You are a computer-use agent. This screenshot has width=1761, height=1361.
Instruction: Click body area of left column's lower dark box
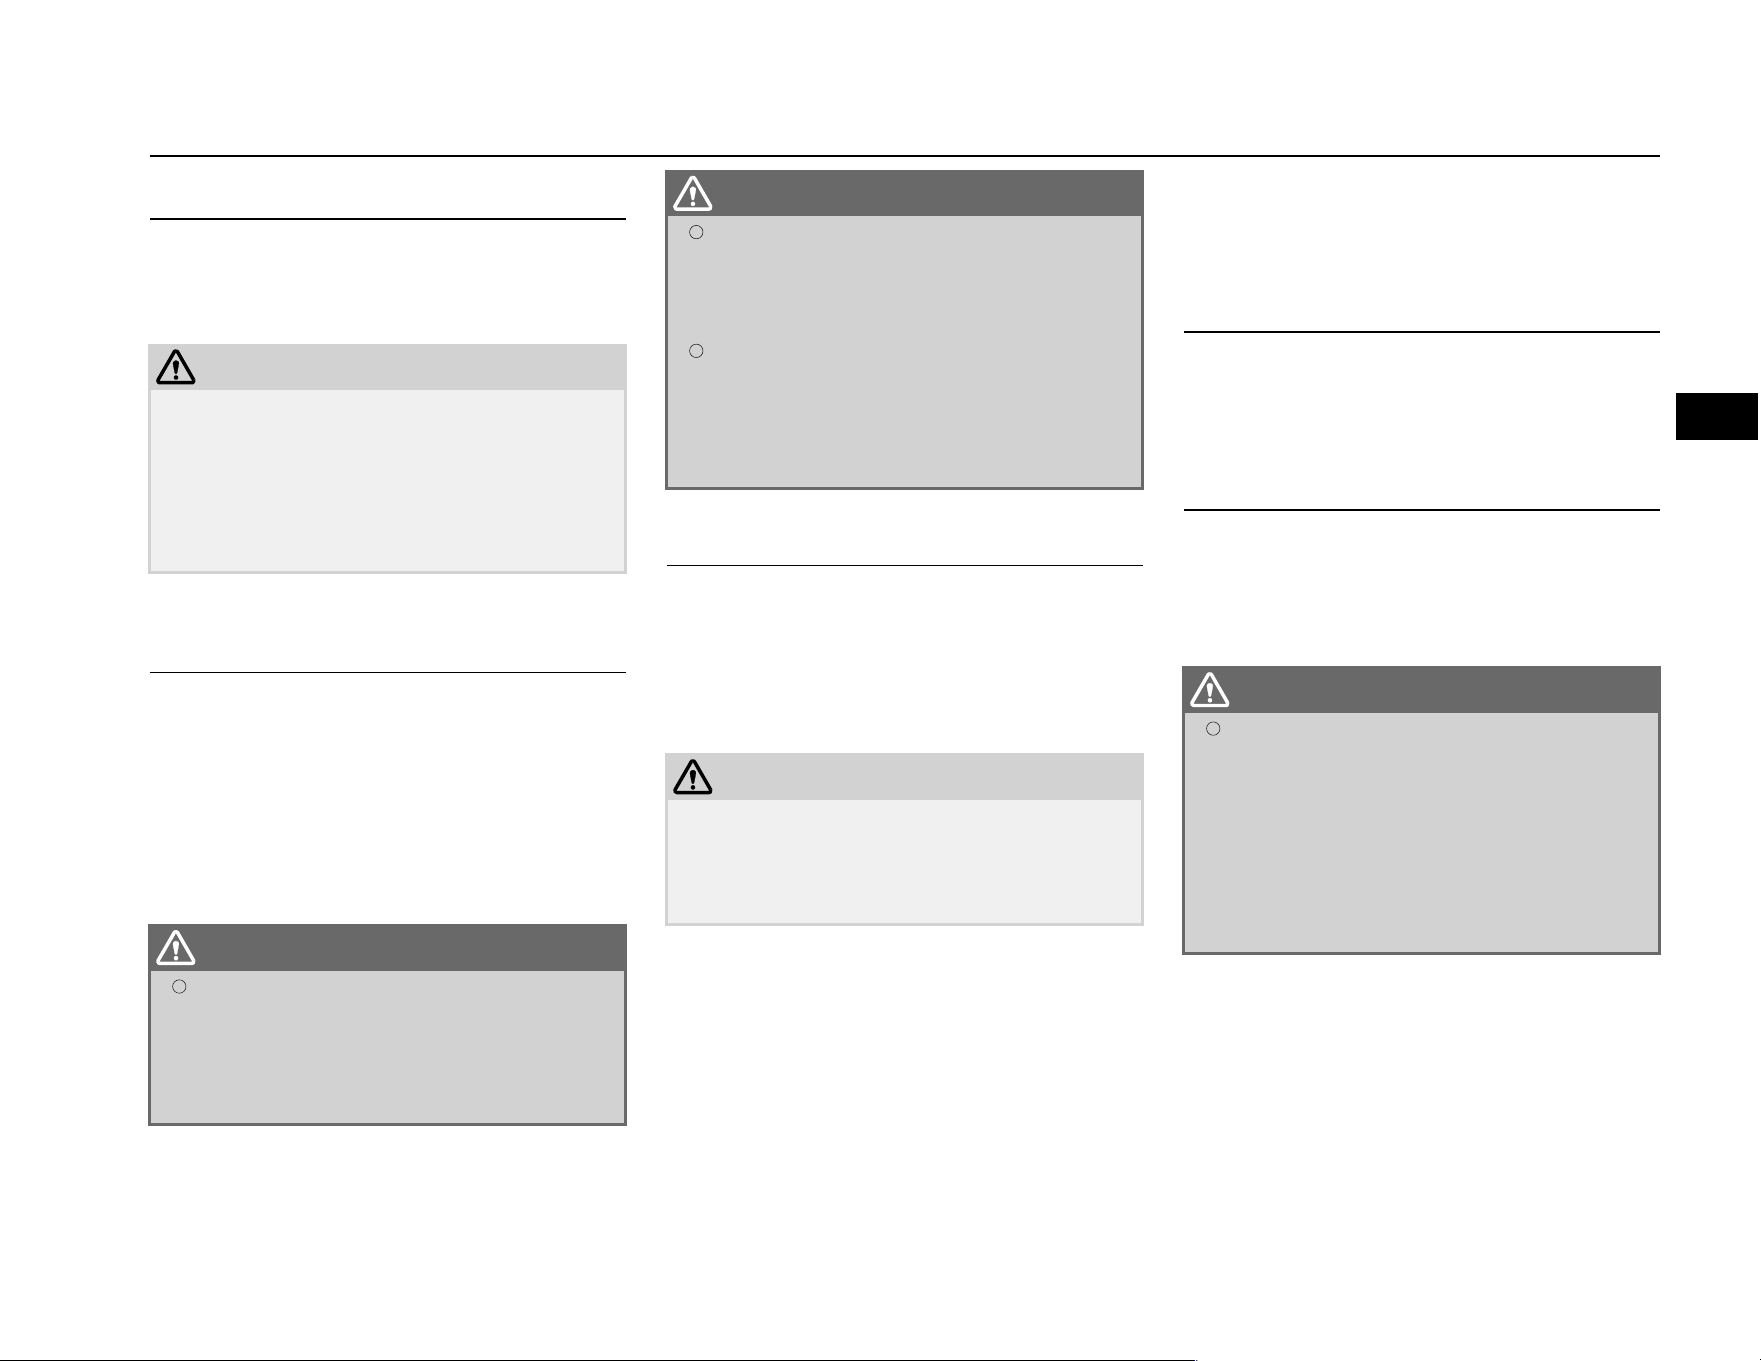(x=387, y=1046)
